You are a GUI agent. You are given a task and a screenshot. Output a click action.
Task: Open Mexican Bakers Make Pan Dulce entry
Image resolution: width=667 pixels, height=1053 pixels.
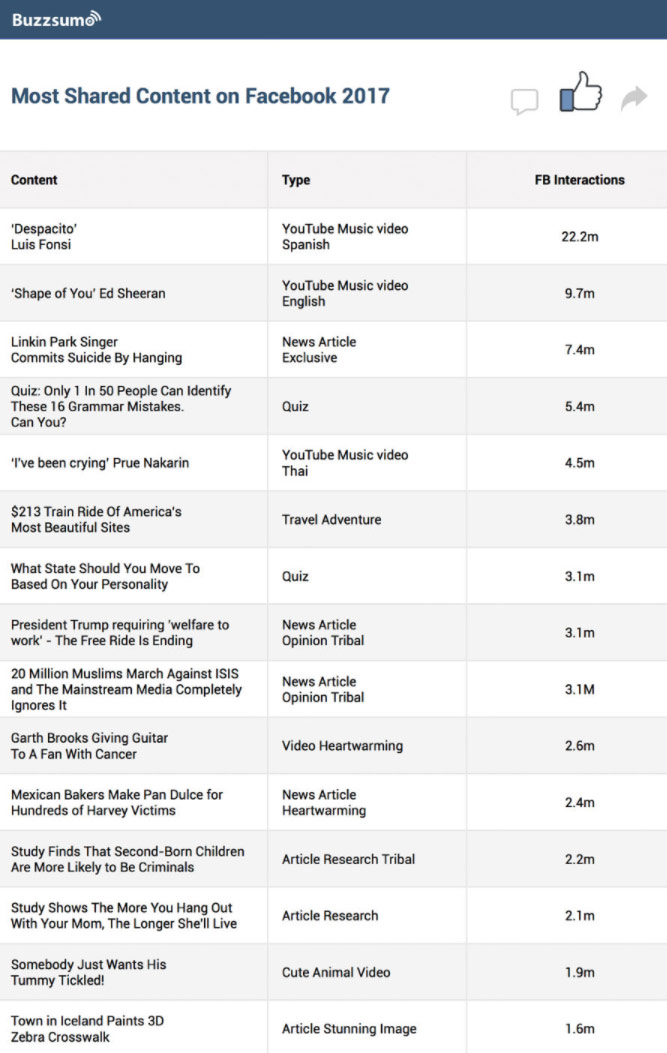click(117, 803)
